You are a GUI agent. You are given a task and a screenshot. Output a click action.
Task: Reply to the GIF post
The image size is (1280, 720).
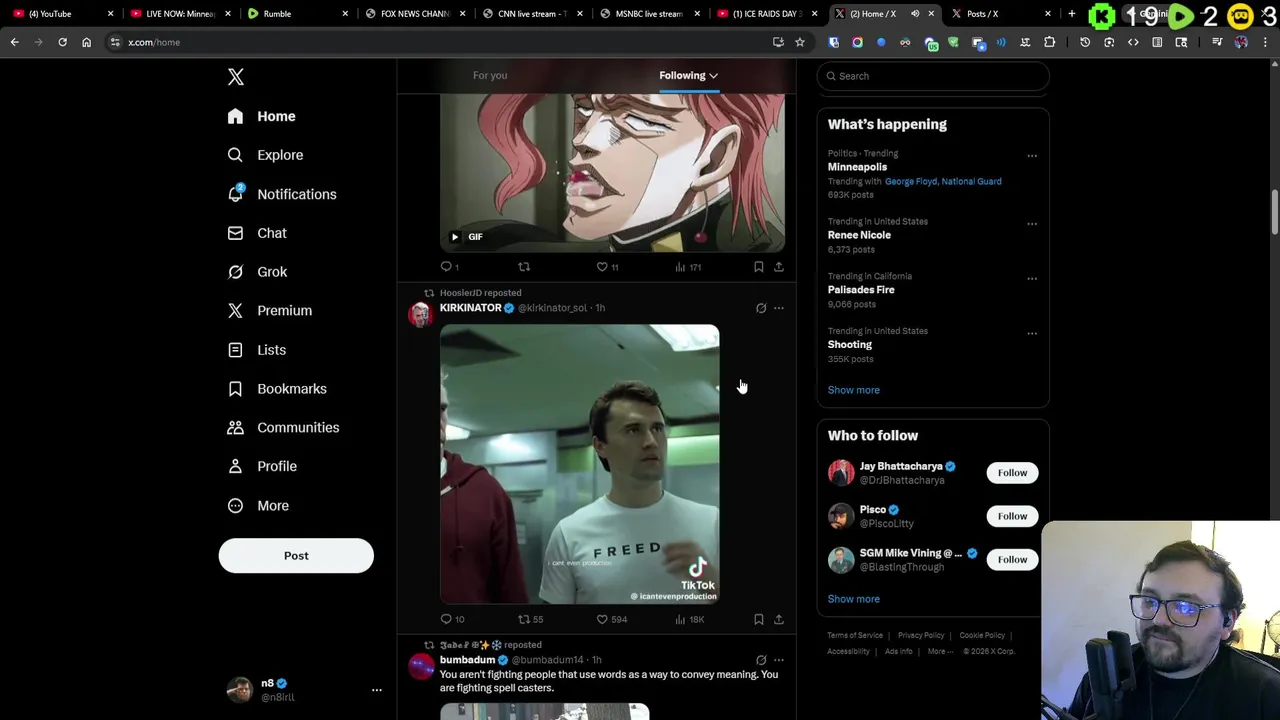[x=449, y=267]
